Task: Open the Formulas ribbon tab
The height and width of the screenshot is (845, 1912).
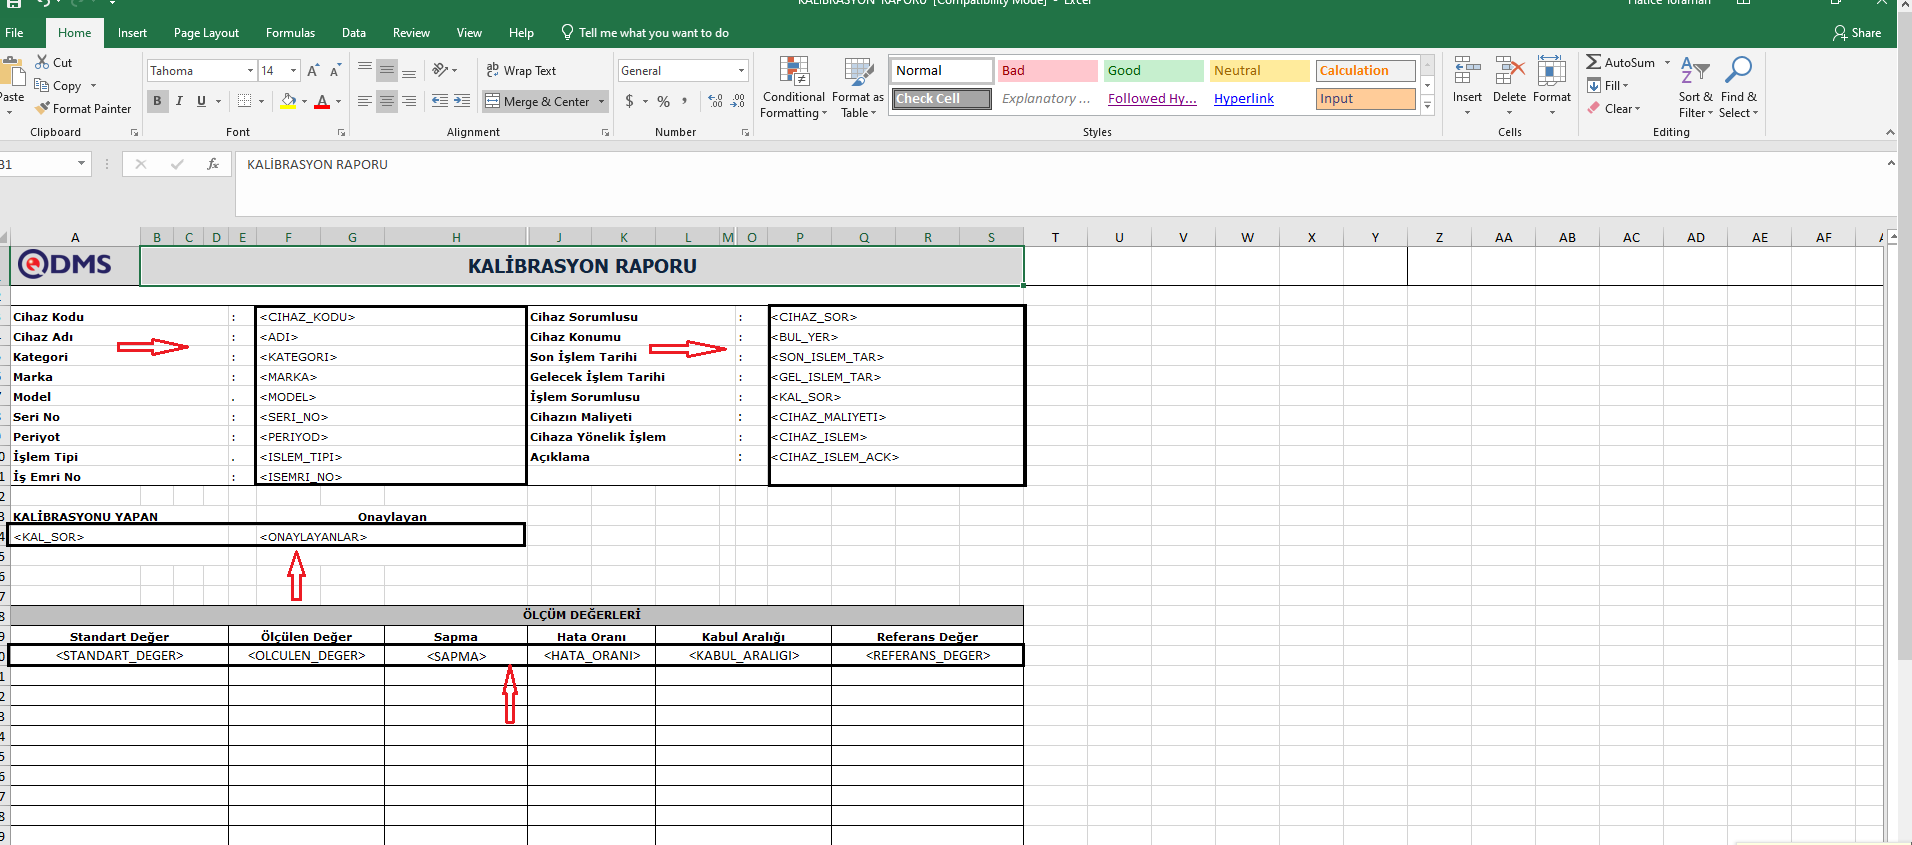Action: pyautogui.click(x=290, y=33)
